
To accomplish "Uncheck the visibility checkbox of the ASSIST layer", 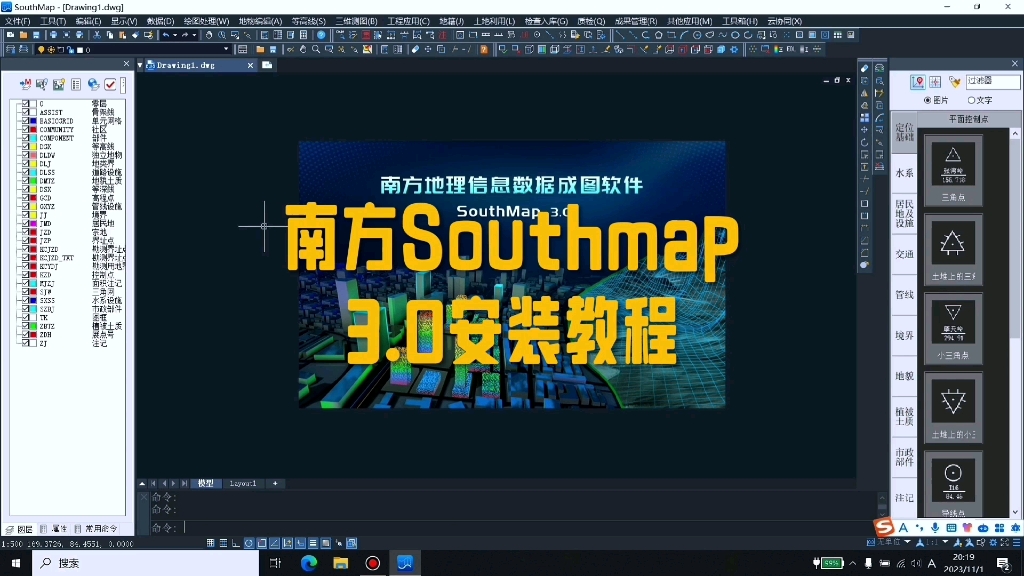I will coord(25,112).
